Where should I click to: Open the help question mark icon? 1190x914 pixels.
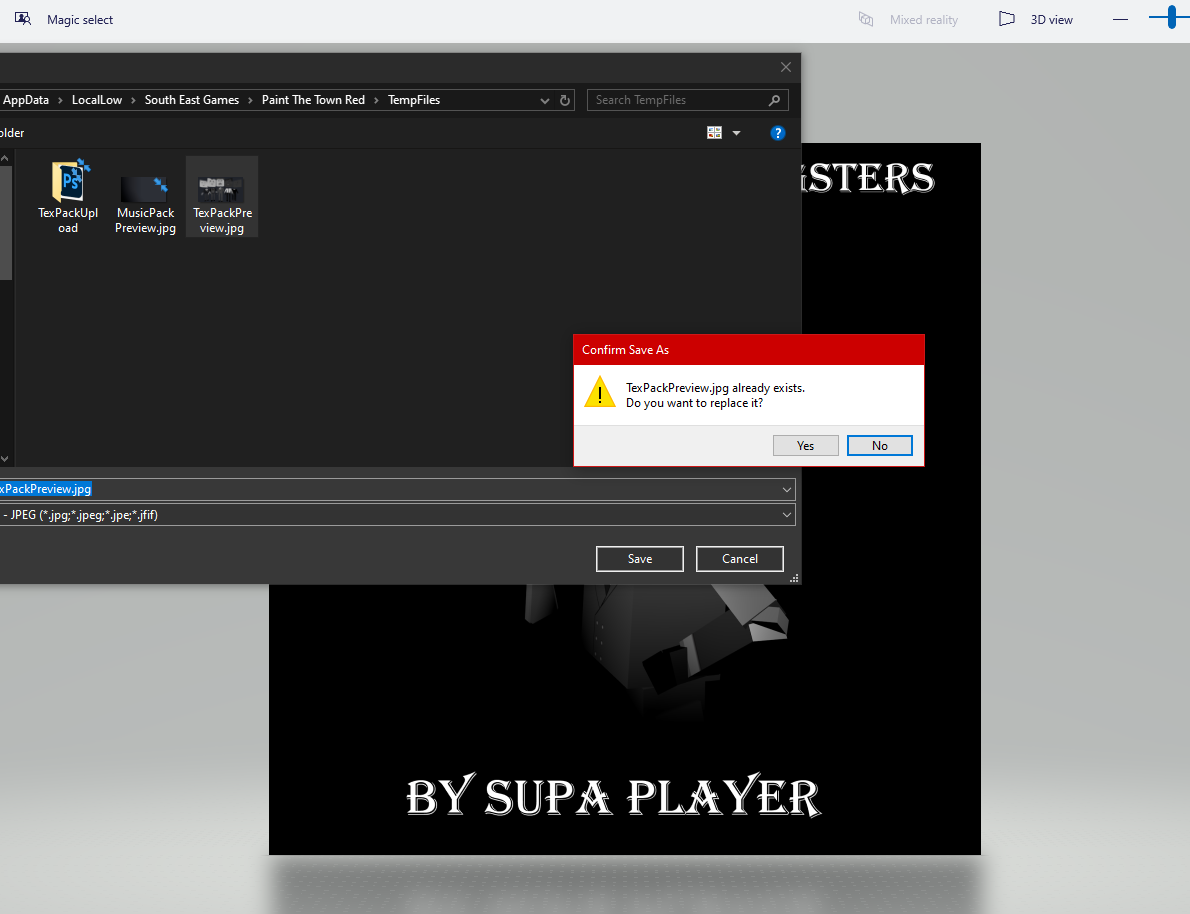pos(777,133)
